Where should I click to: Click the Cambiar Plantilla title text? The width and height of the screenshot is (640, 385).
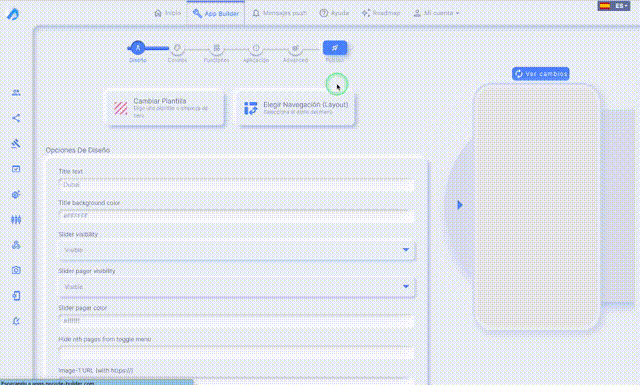click(160, 101)
